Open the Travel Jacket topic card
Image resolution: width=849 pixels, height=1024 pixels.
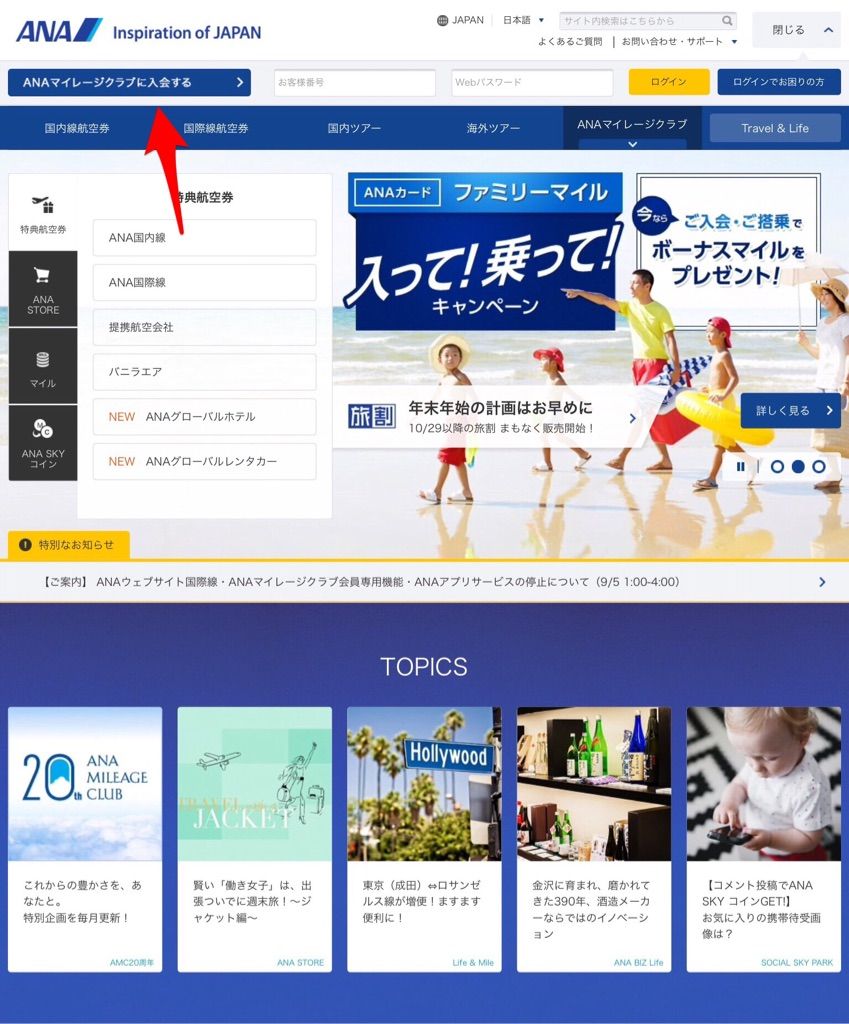point(255,839)
